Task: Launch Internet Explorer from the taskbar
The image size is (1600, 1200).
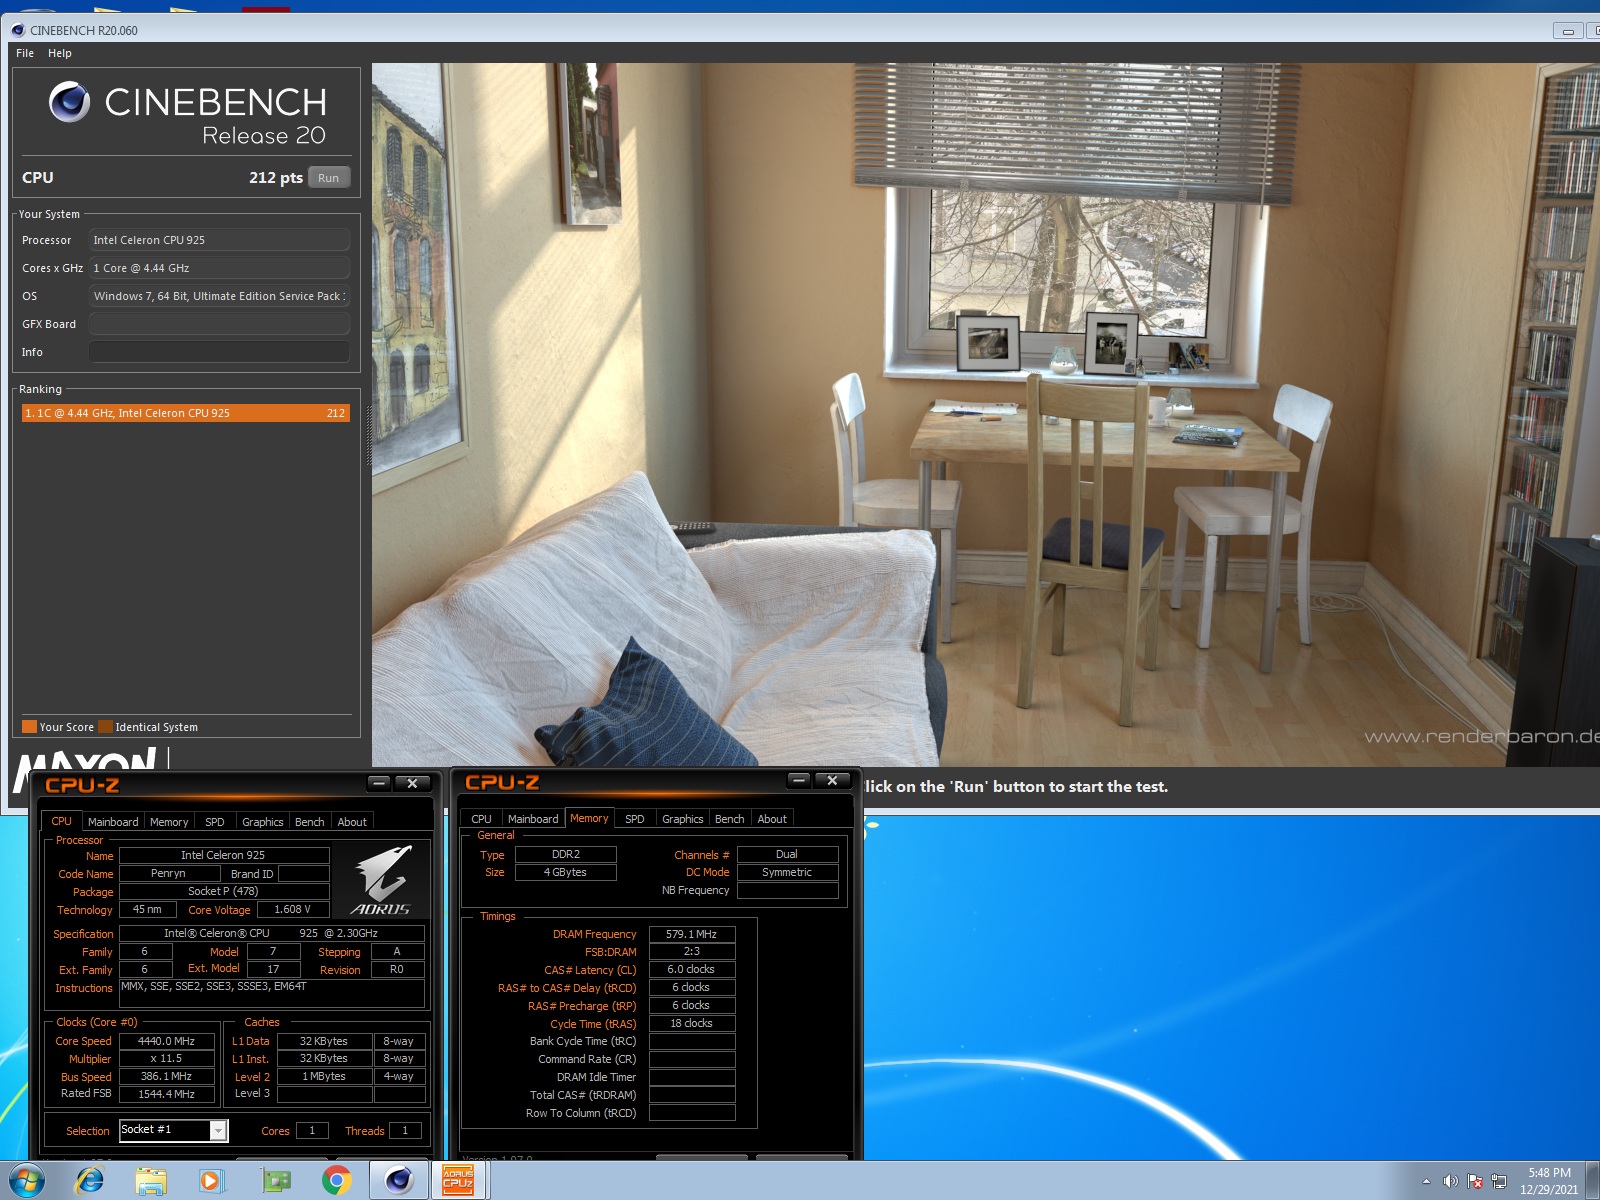Action: [90, 1181]
